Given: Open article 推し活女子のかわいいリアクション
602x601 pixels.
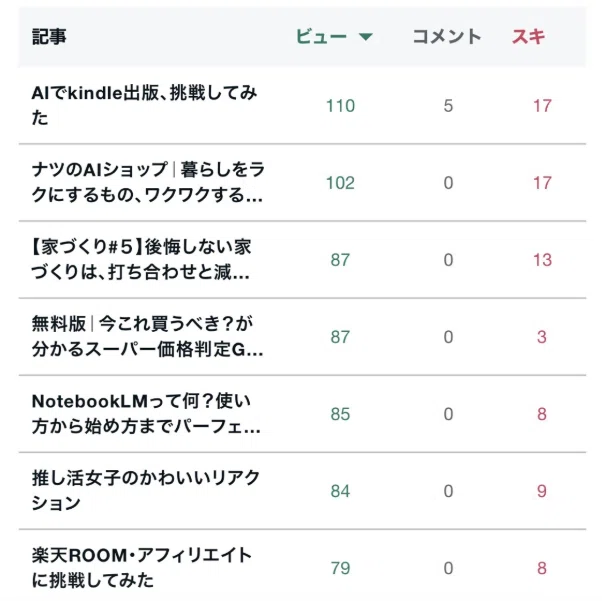Looking at the screenshot, I should (x=146, y=490).
